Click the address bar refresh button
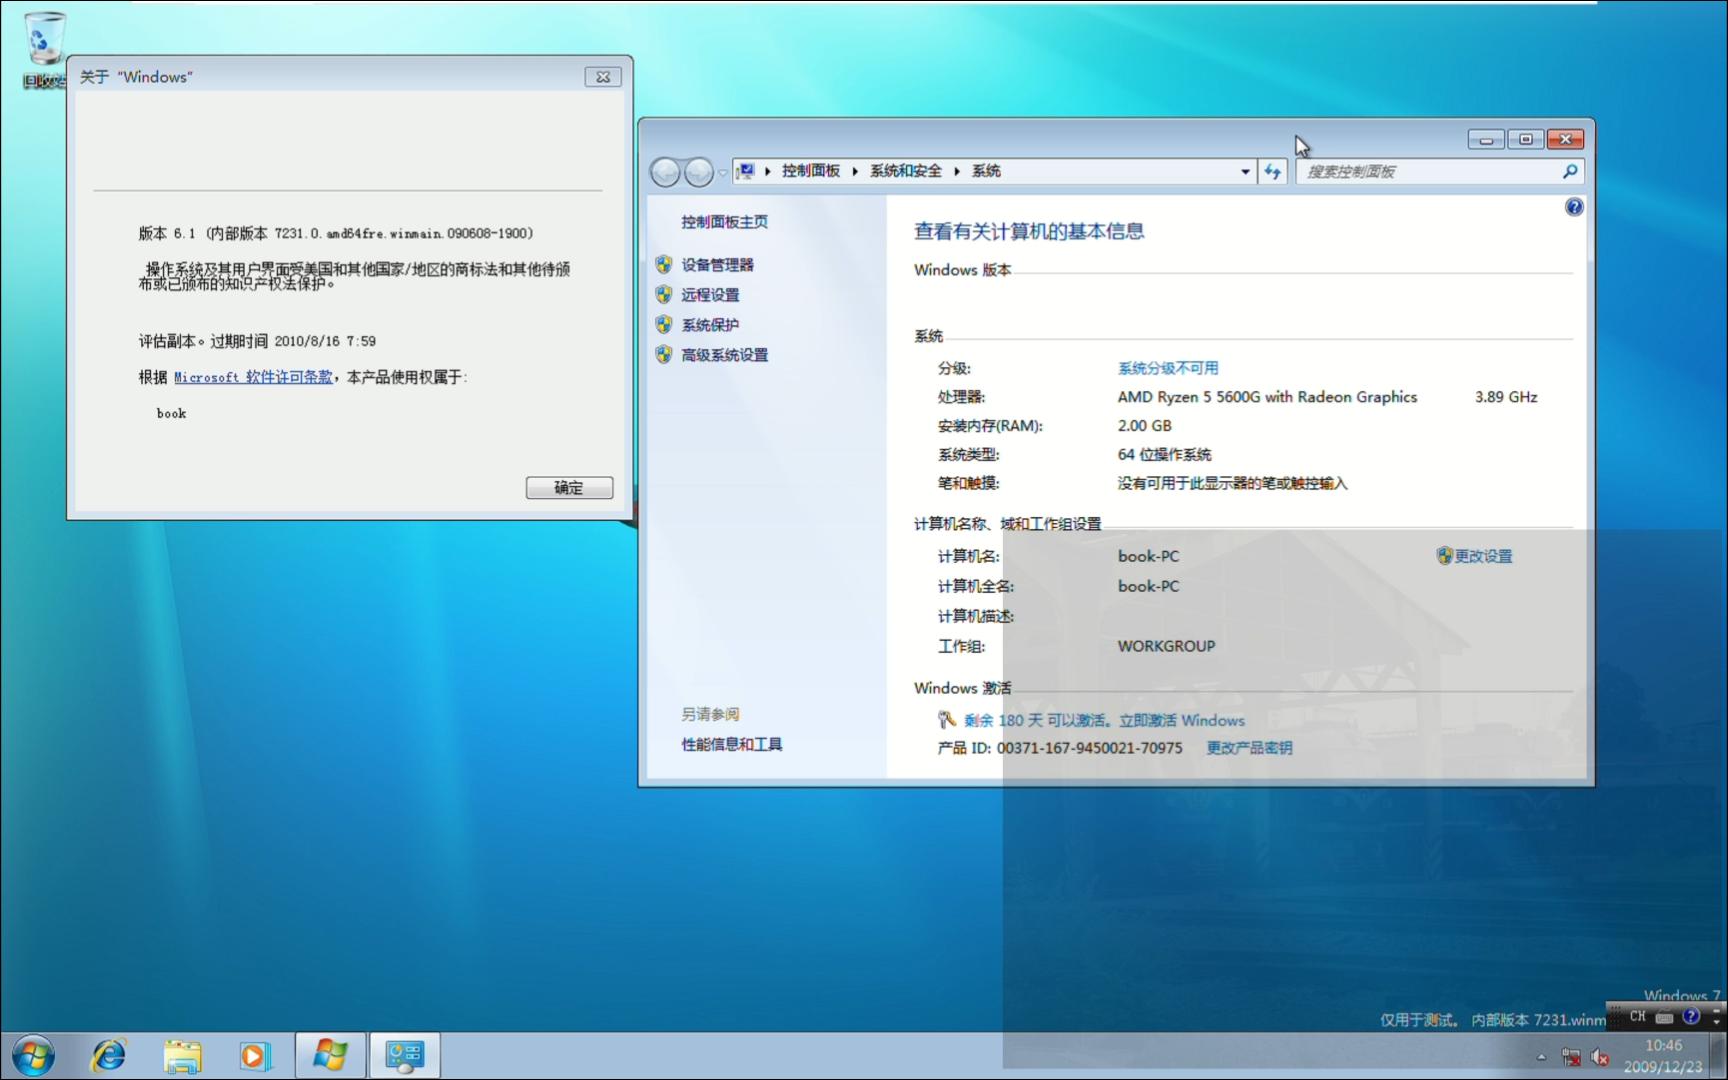Viewport: 1728px width, 1080px height. (x=1272, y=172)
